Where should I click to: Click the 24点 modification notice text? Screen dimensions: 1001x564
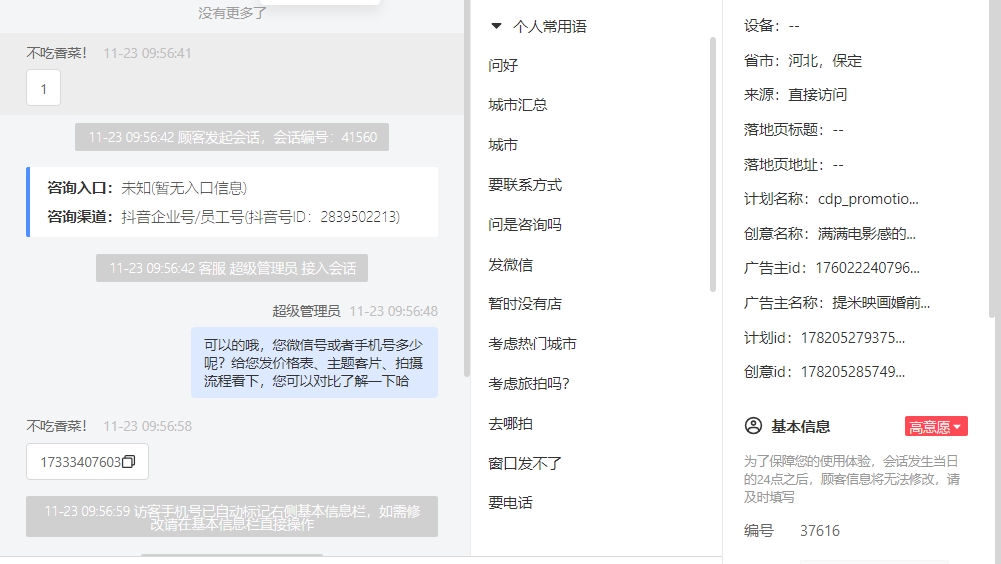(852, 479)
